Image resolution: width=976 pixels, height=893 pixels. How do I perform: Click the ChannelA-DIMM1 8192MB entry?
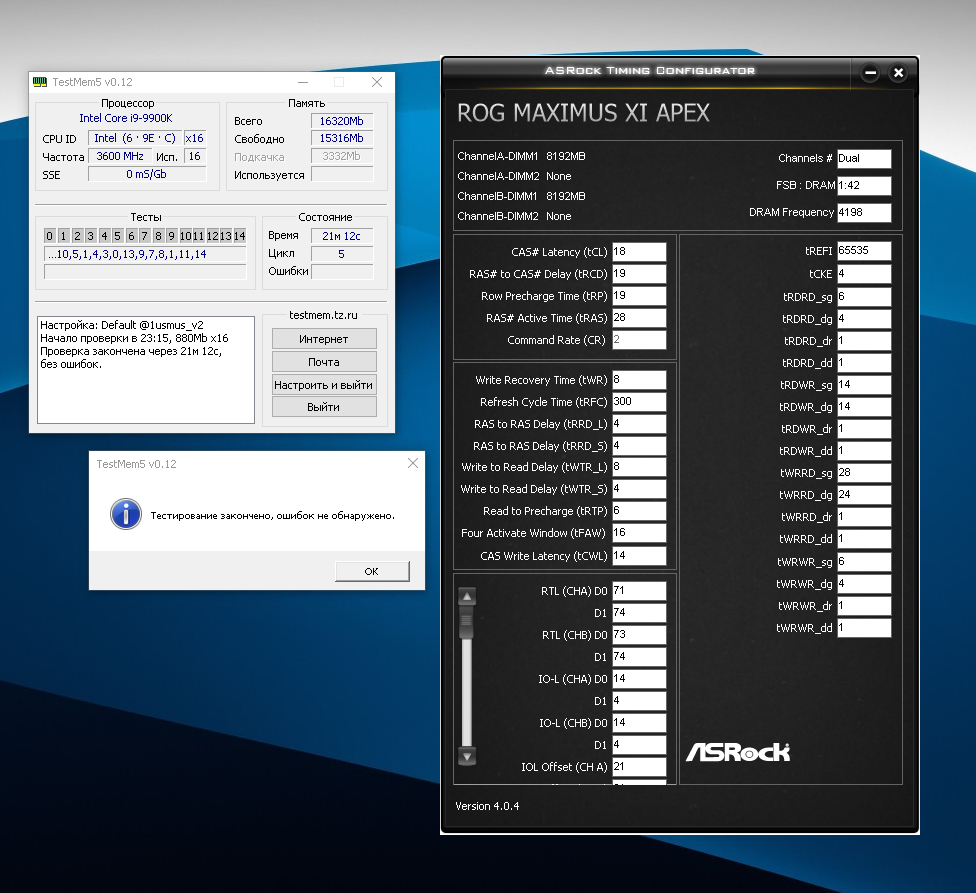[x=521, y=156]
